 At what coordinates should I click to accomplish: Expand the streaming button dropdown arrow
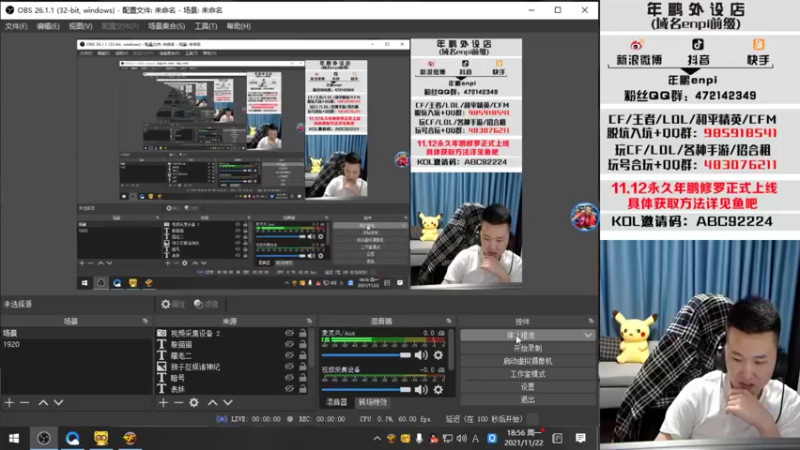point(588,335)
